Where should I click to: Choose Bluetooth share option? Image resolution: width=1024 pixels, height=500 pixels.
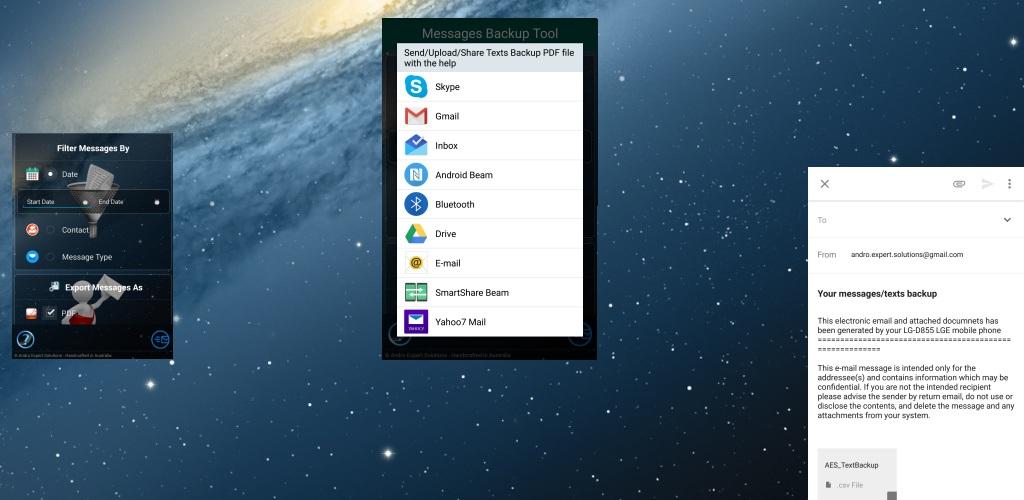(x=490, y=204)
